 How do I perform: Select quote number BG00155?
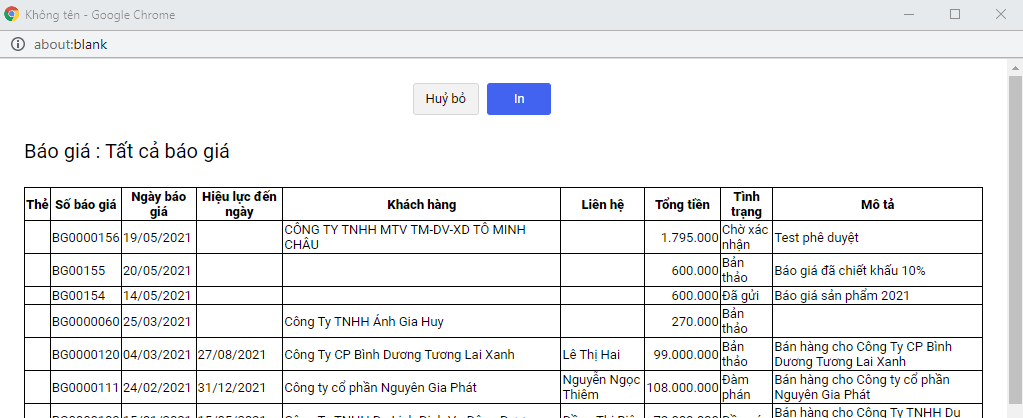click(x=78, y=271)
